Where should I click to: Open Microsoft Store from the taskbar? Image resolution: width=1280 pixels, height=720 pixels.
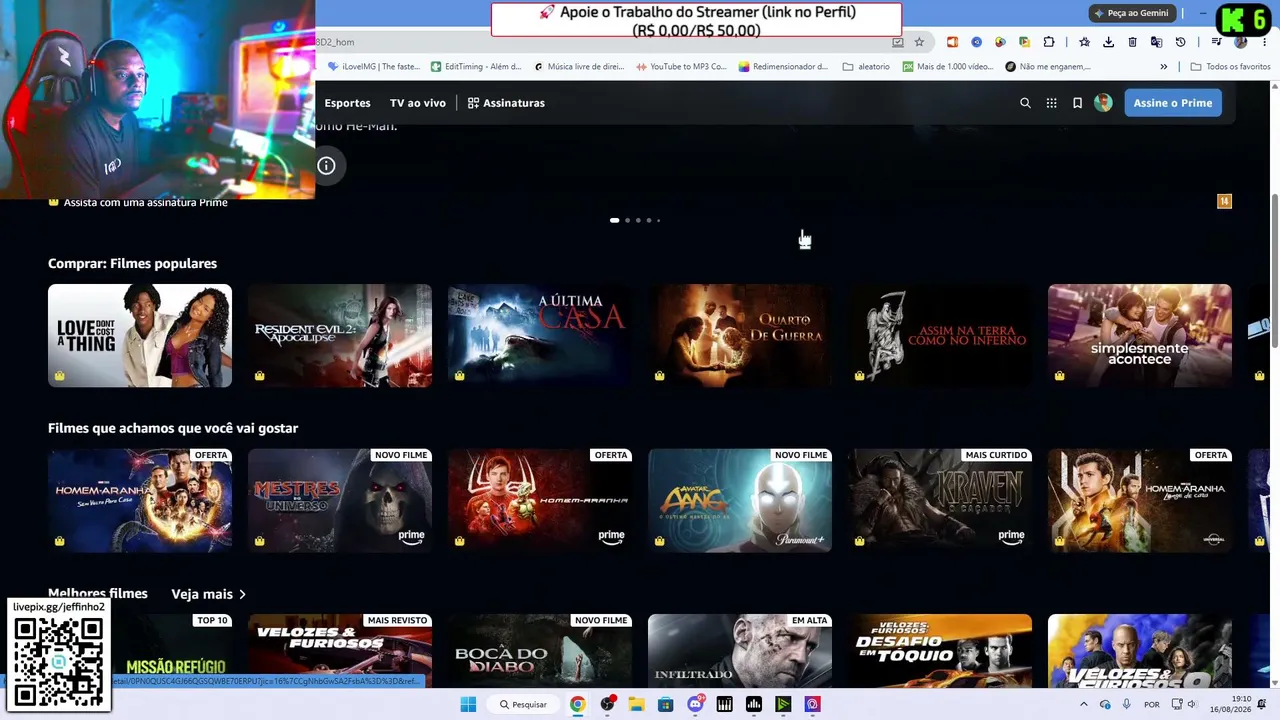(665, 704)
